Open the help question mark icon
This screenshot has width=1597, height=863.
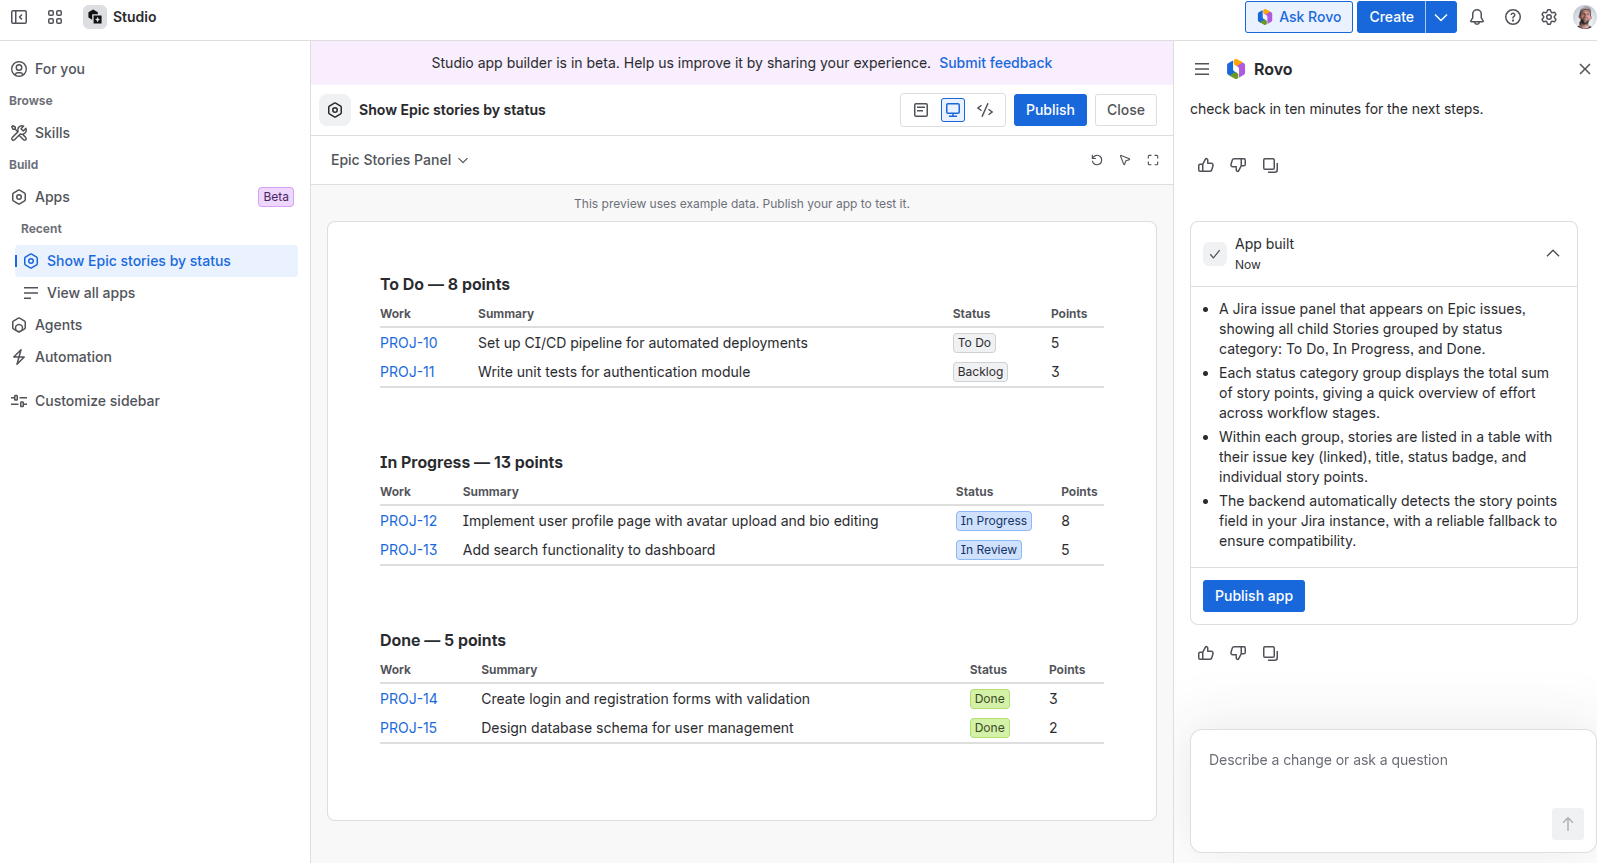tap(1513, 17)
